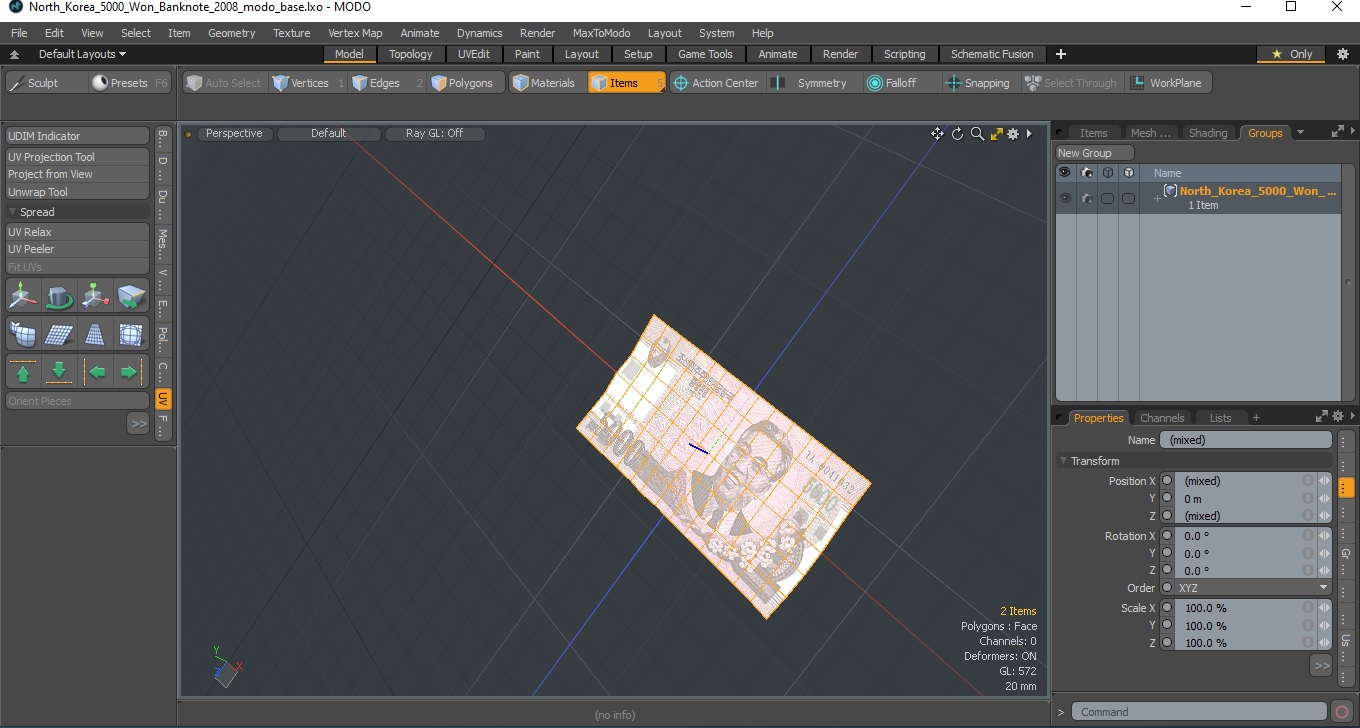Add a new layout tab with plus icon

tap(1061, 54)
